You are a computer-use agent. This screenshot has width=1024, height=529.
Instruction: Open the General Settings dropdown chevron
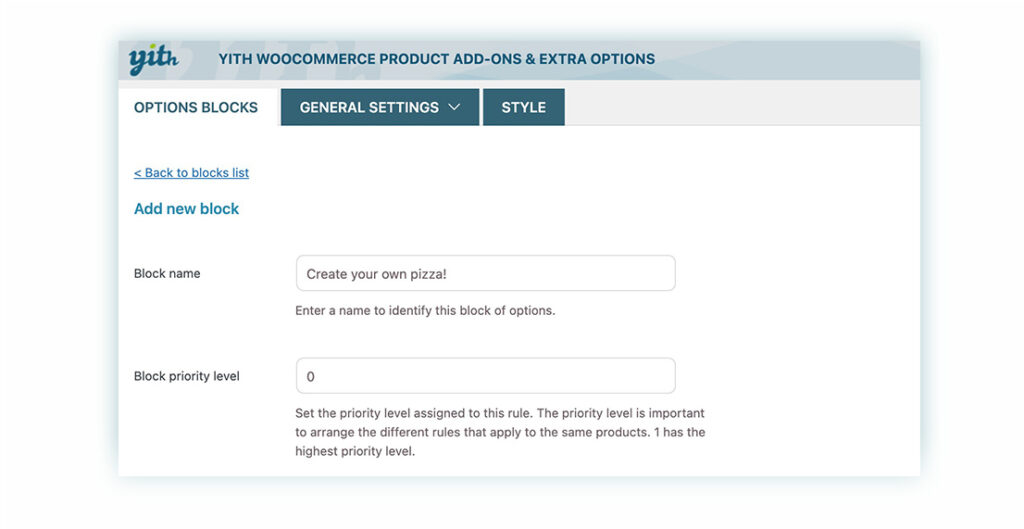454,107
